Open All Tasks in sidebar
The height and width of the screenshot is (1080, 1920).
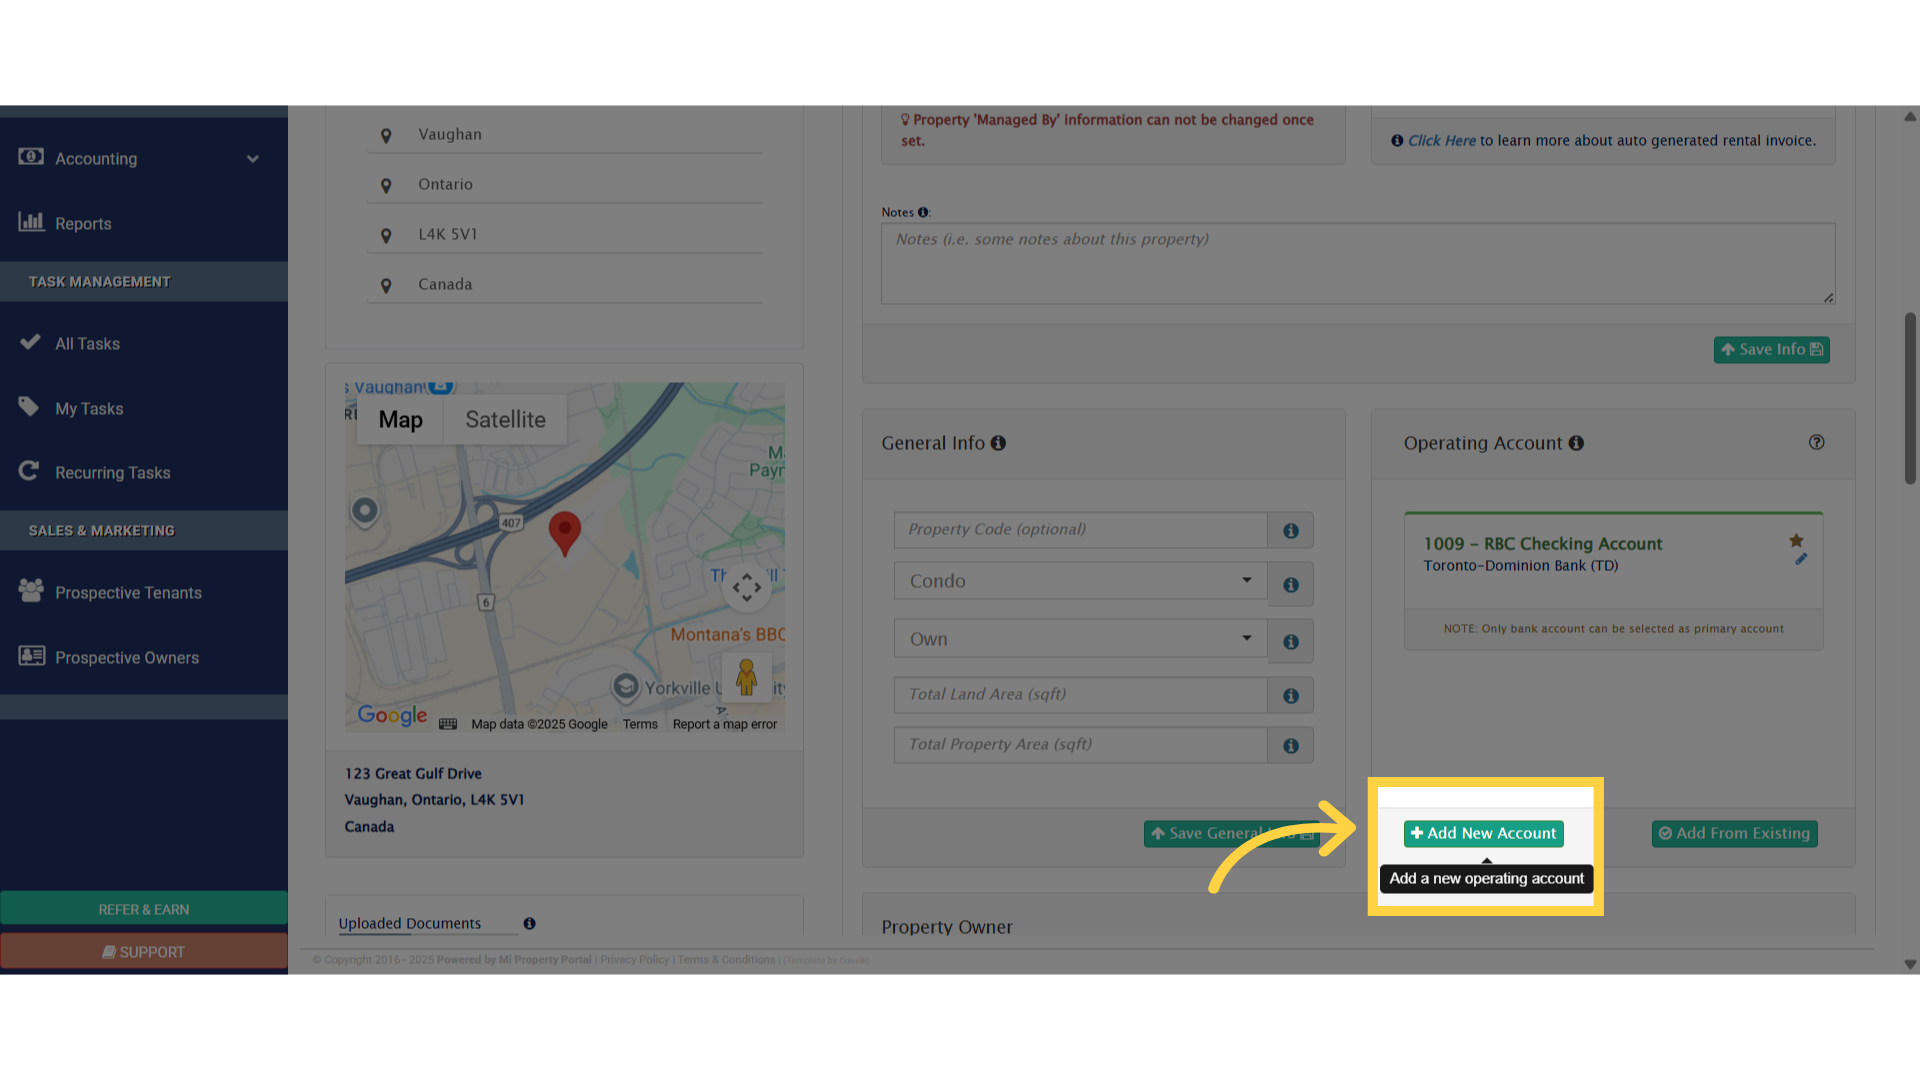[x=87, y=344]
